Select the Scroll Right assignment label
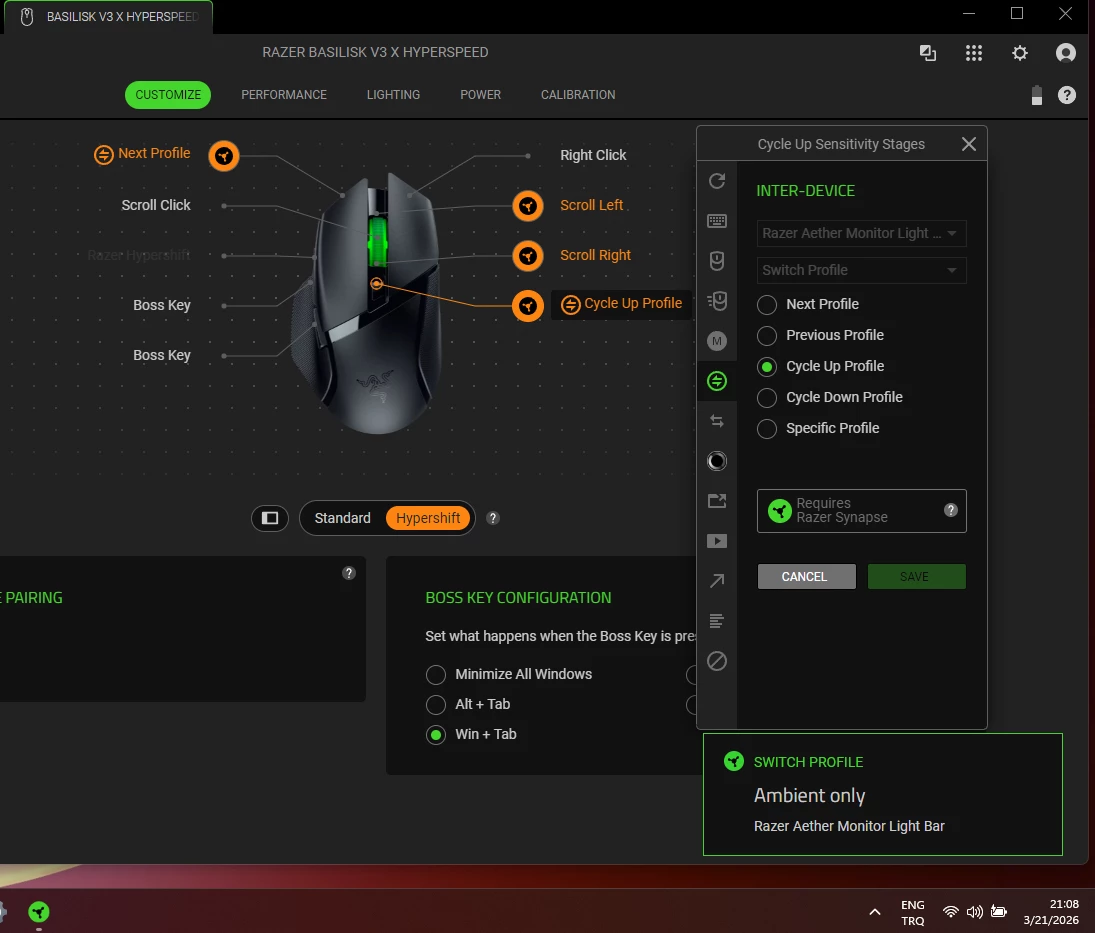This screenshot has width=1095, height=933. (595, 256)
